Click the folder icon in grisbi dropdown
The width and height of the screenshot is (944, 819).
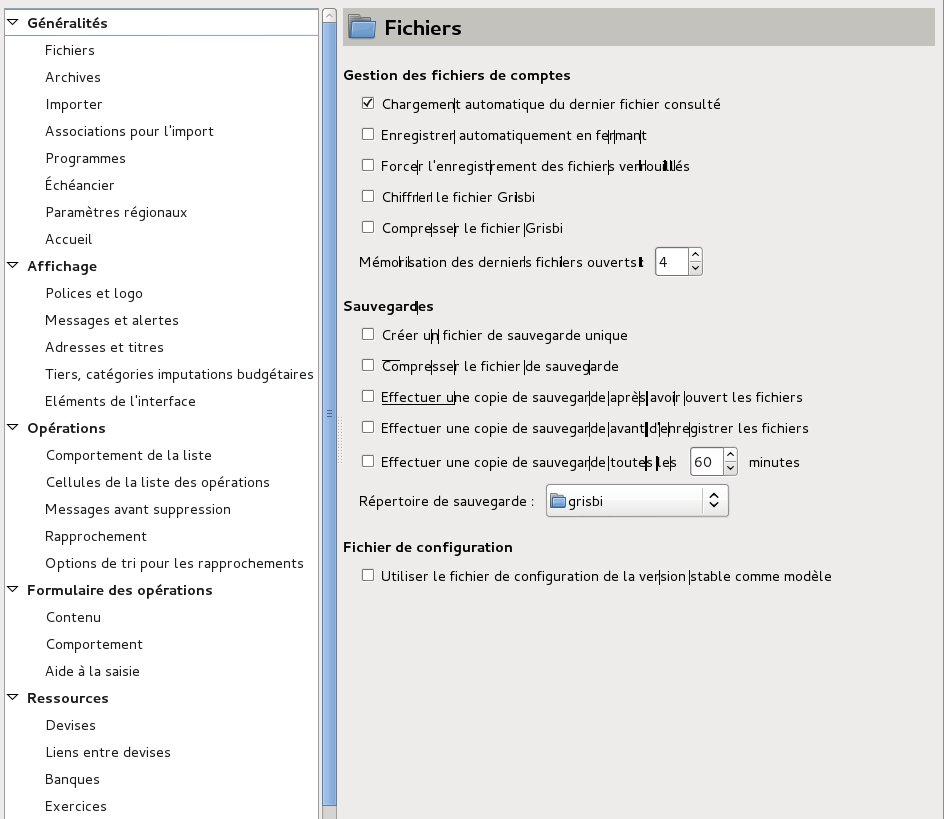click(558, 501)
